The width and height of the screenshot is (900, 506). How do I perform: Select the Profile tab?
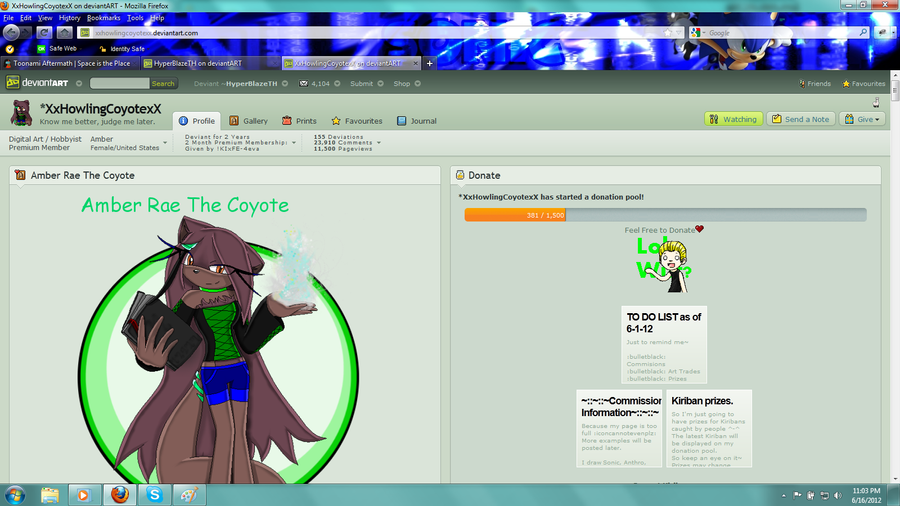196,120
